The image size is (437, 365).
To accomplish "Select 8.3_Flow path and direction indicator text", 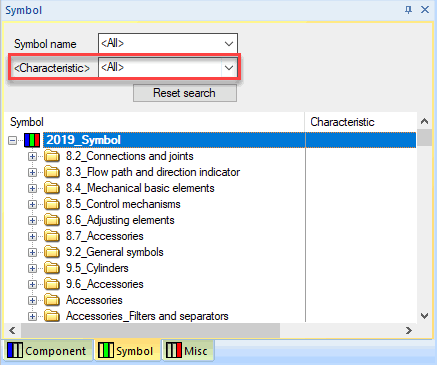I will tap(153, 172).
